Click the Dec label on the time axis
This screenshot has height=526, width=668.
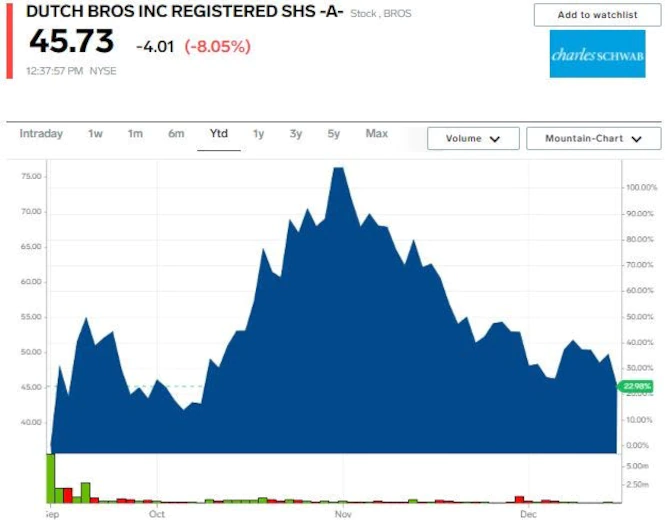click(528, 514)
